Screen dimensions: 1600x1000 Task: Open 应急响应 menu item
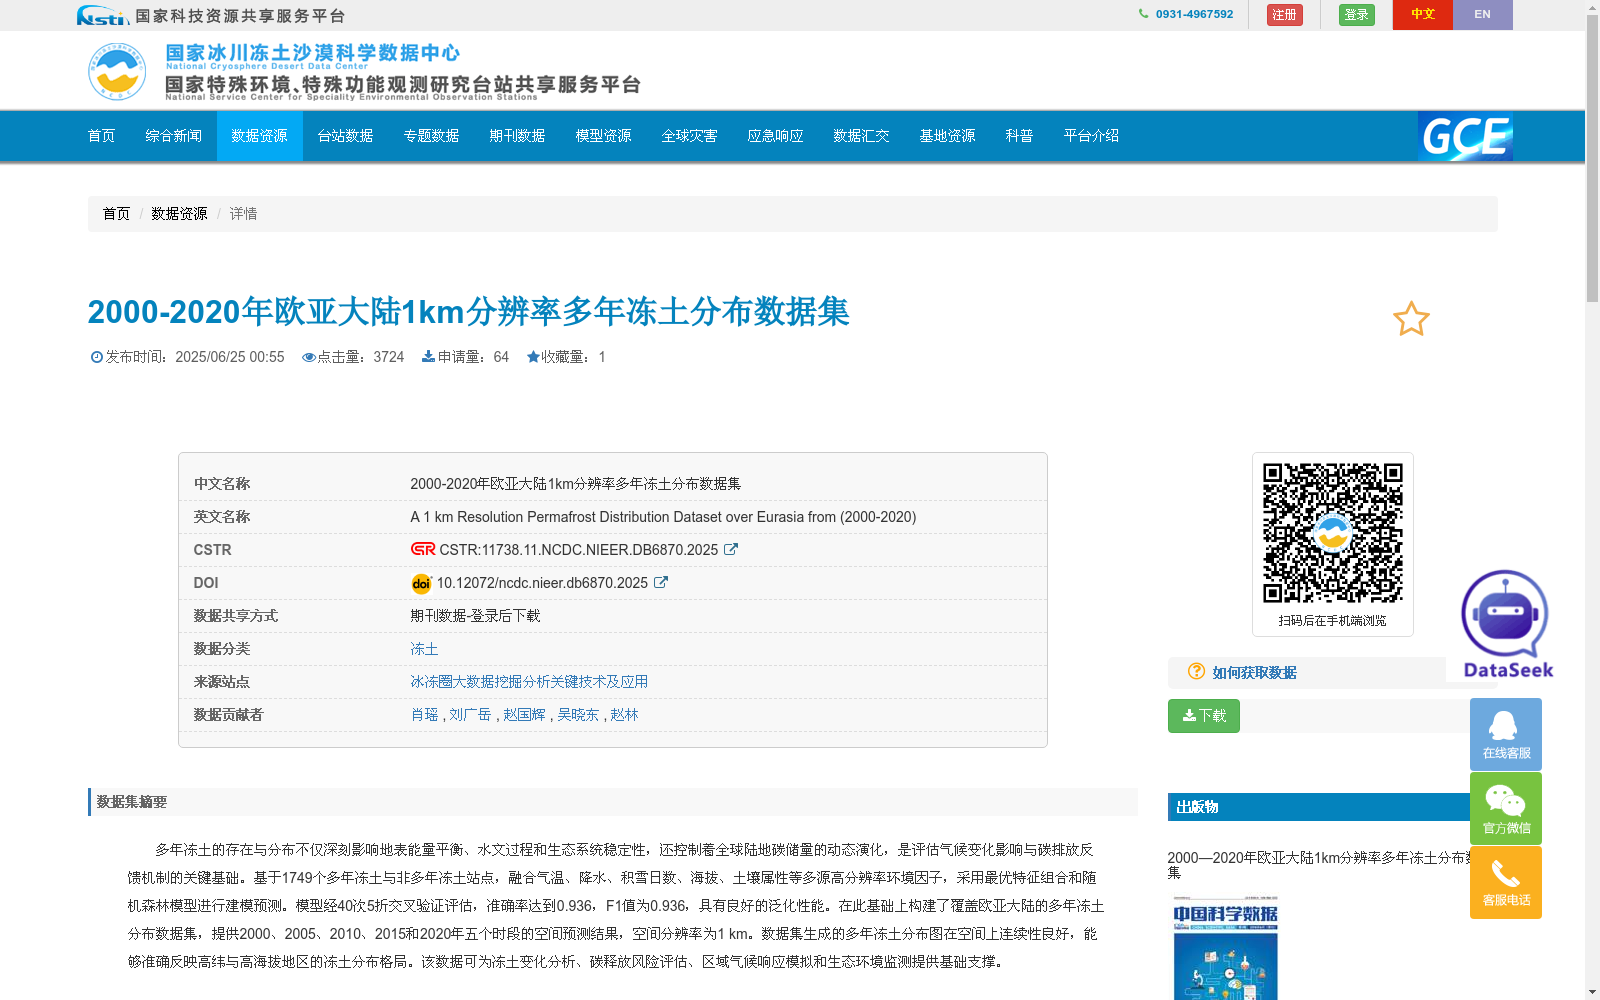click(x=776, y=136)
